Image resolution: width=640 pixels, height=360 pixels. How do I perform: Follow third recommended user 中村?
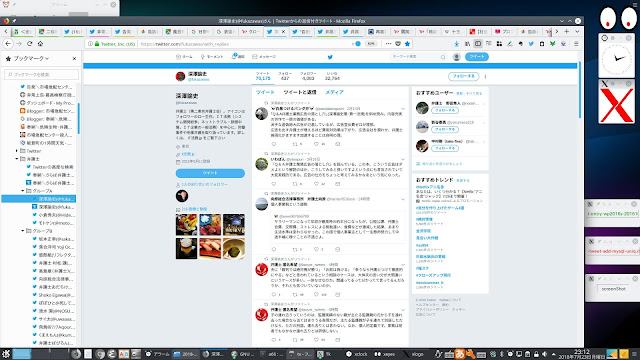click(x=445, y=148)
